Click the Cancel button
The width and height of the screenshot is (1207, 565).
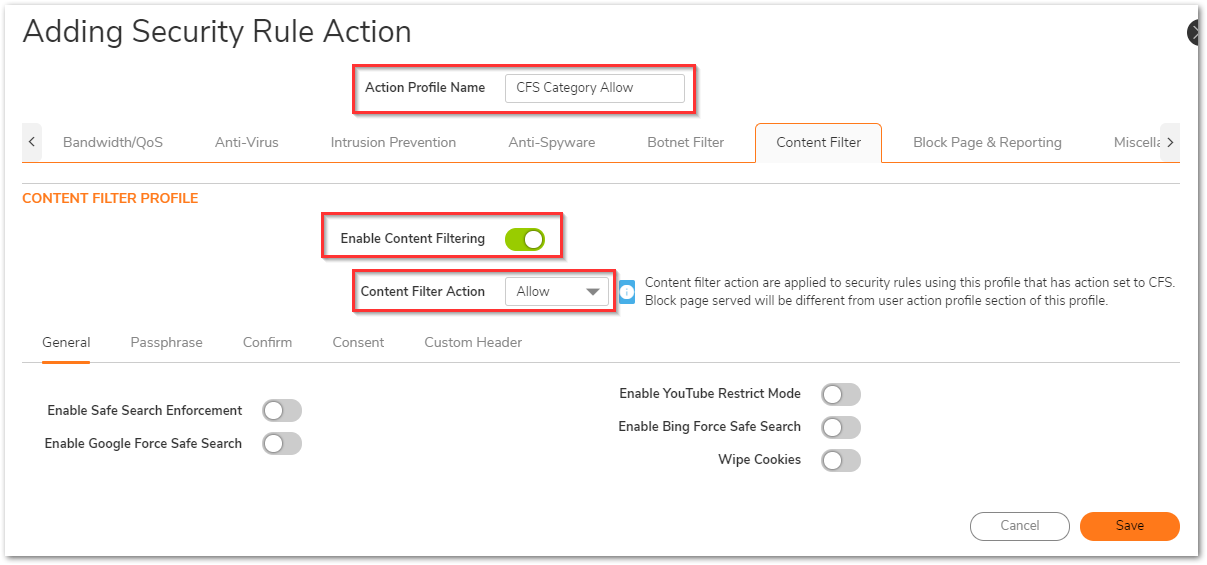1020,526
